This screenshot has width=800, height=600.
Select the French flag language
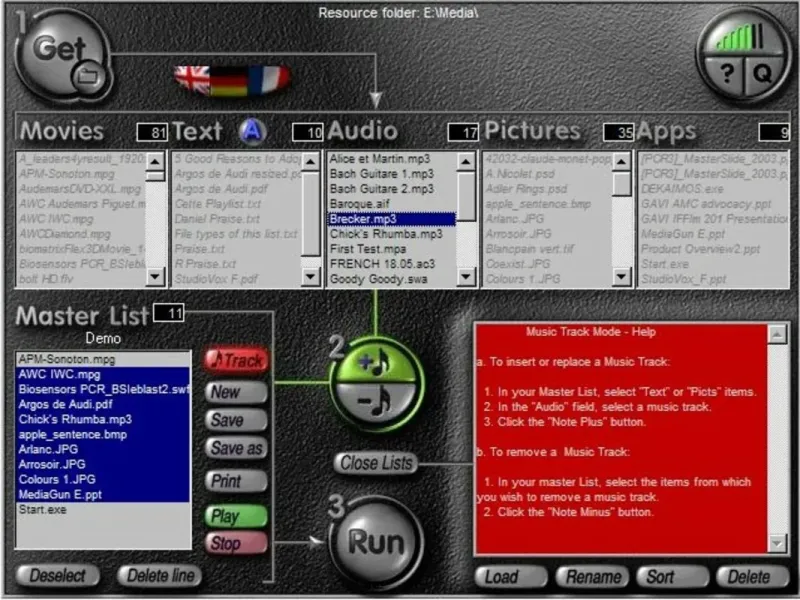coord(269,79)
